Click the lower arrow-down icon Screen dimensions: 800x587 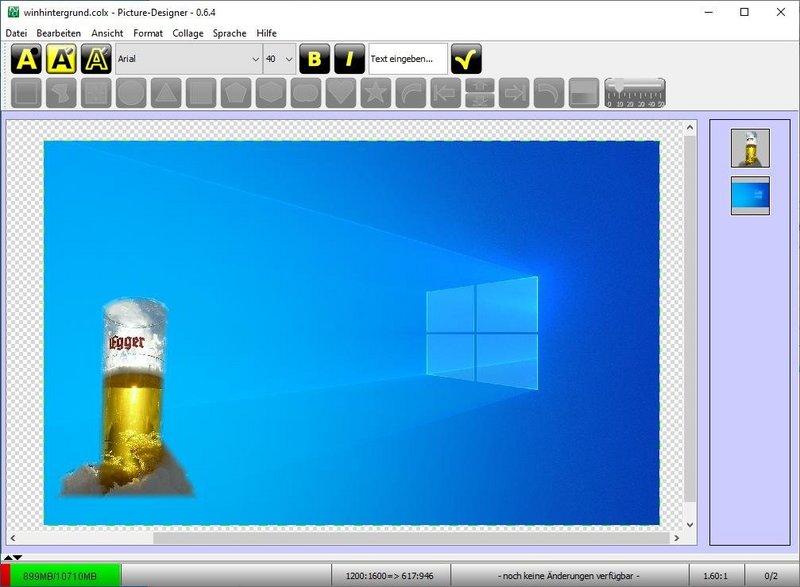480,100
